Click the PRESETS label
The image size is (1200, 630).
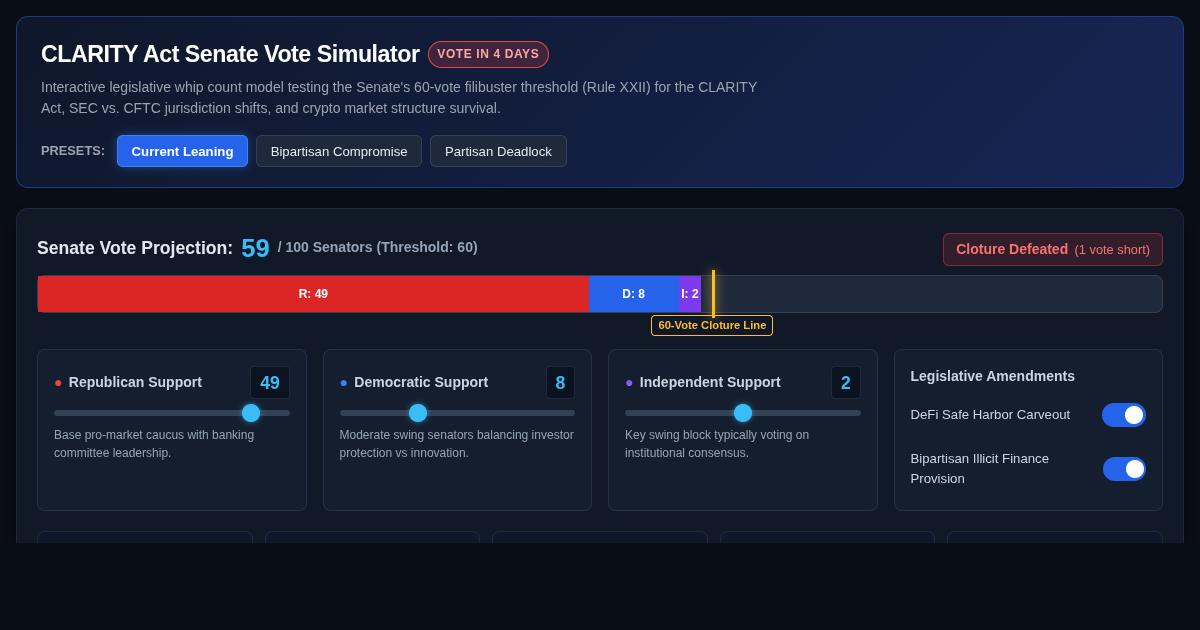click(73, 151)
